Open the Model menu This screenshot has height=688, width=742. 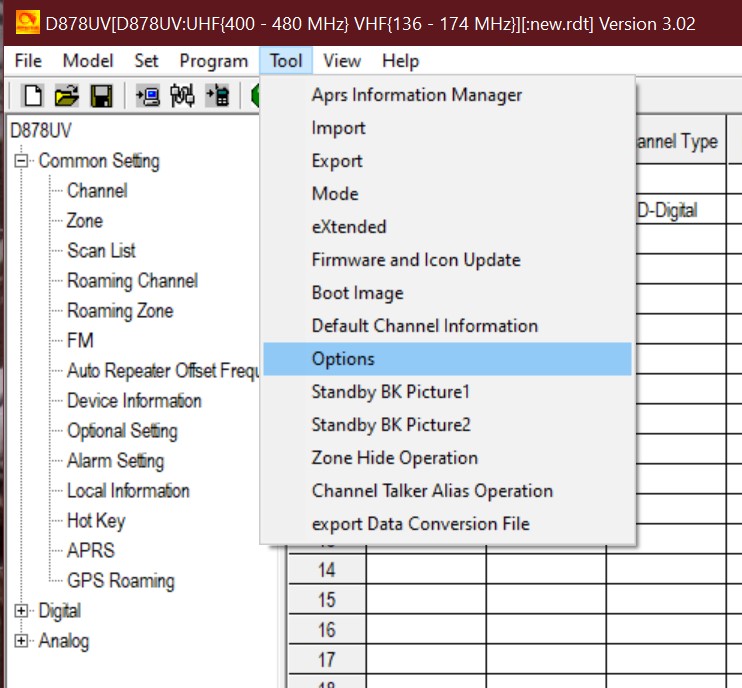pos(88,61)
